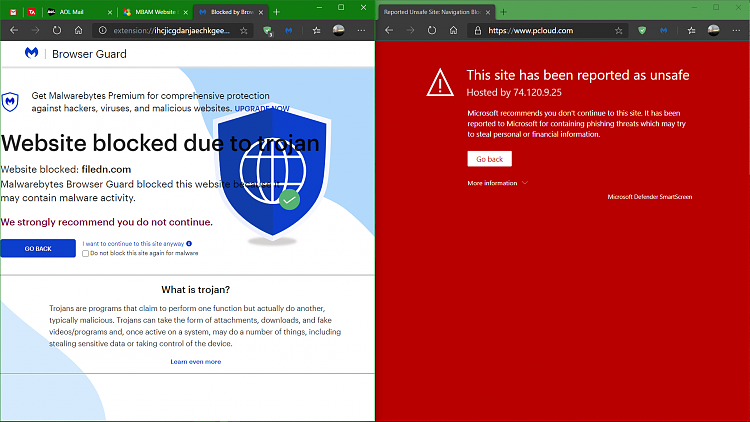
Task: Click Malwarebytes Premium shield badge icon
Action: (10, 101)
